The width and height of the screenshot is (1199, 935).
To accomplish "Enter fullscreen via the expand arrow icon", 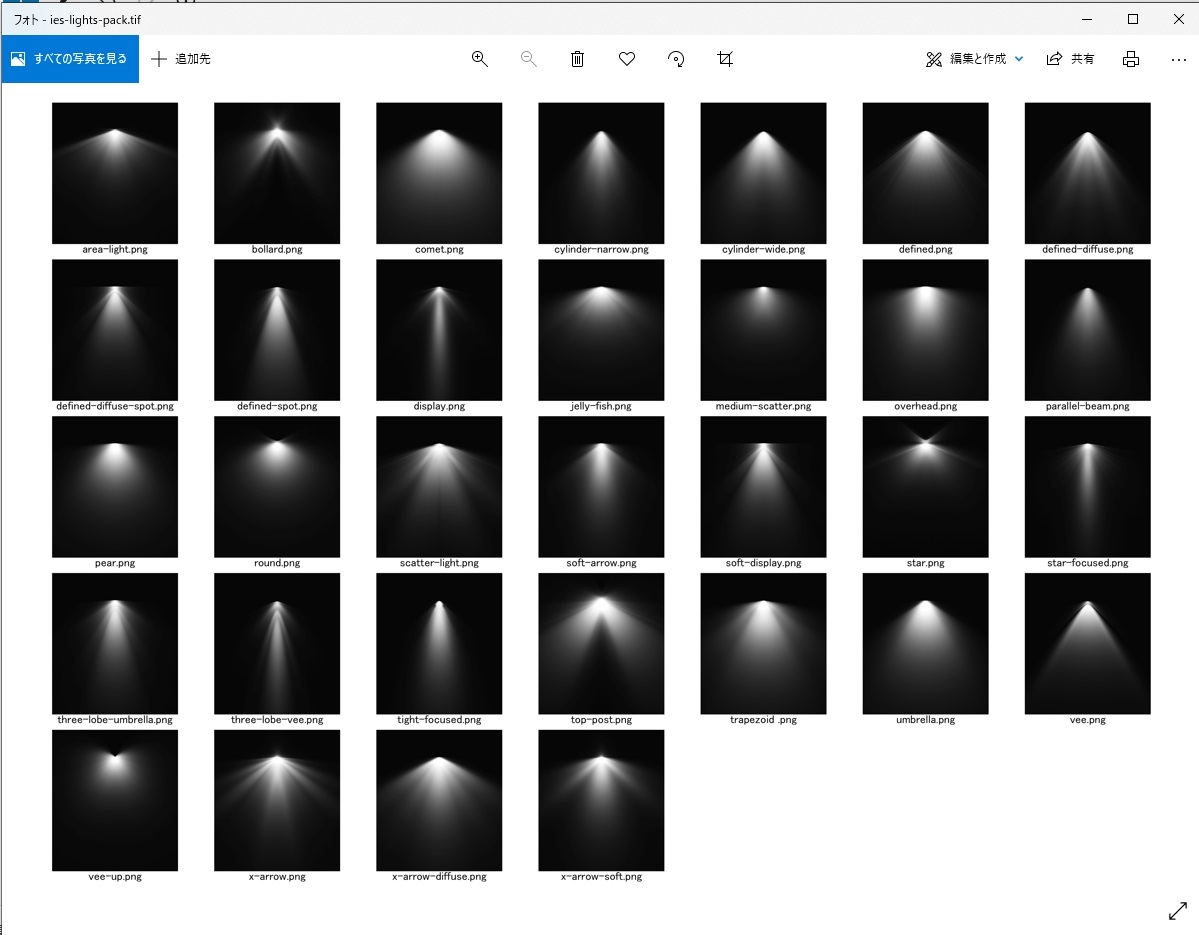I will pyautogui.click(x=1178, y=911).
